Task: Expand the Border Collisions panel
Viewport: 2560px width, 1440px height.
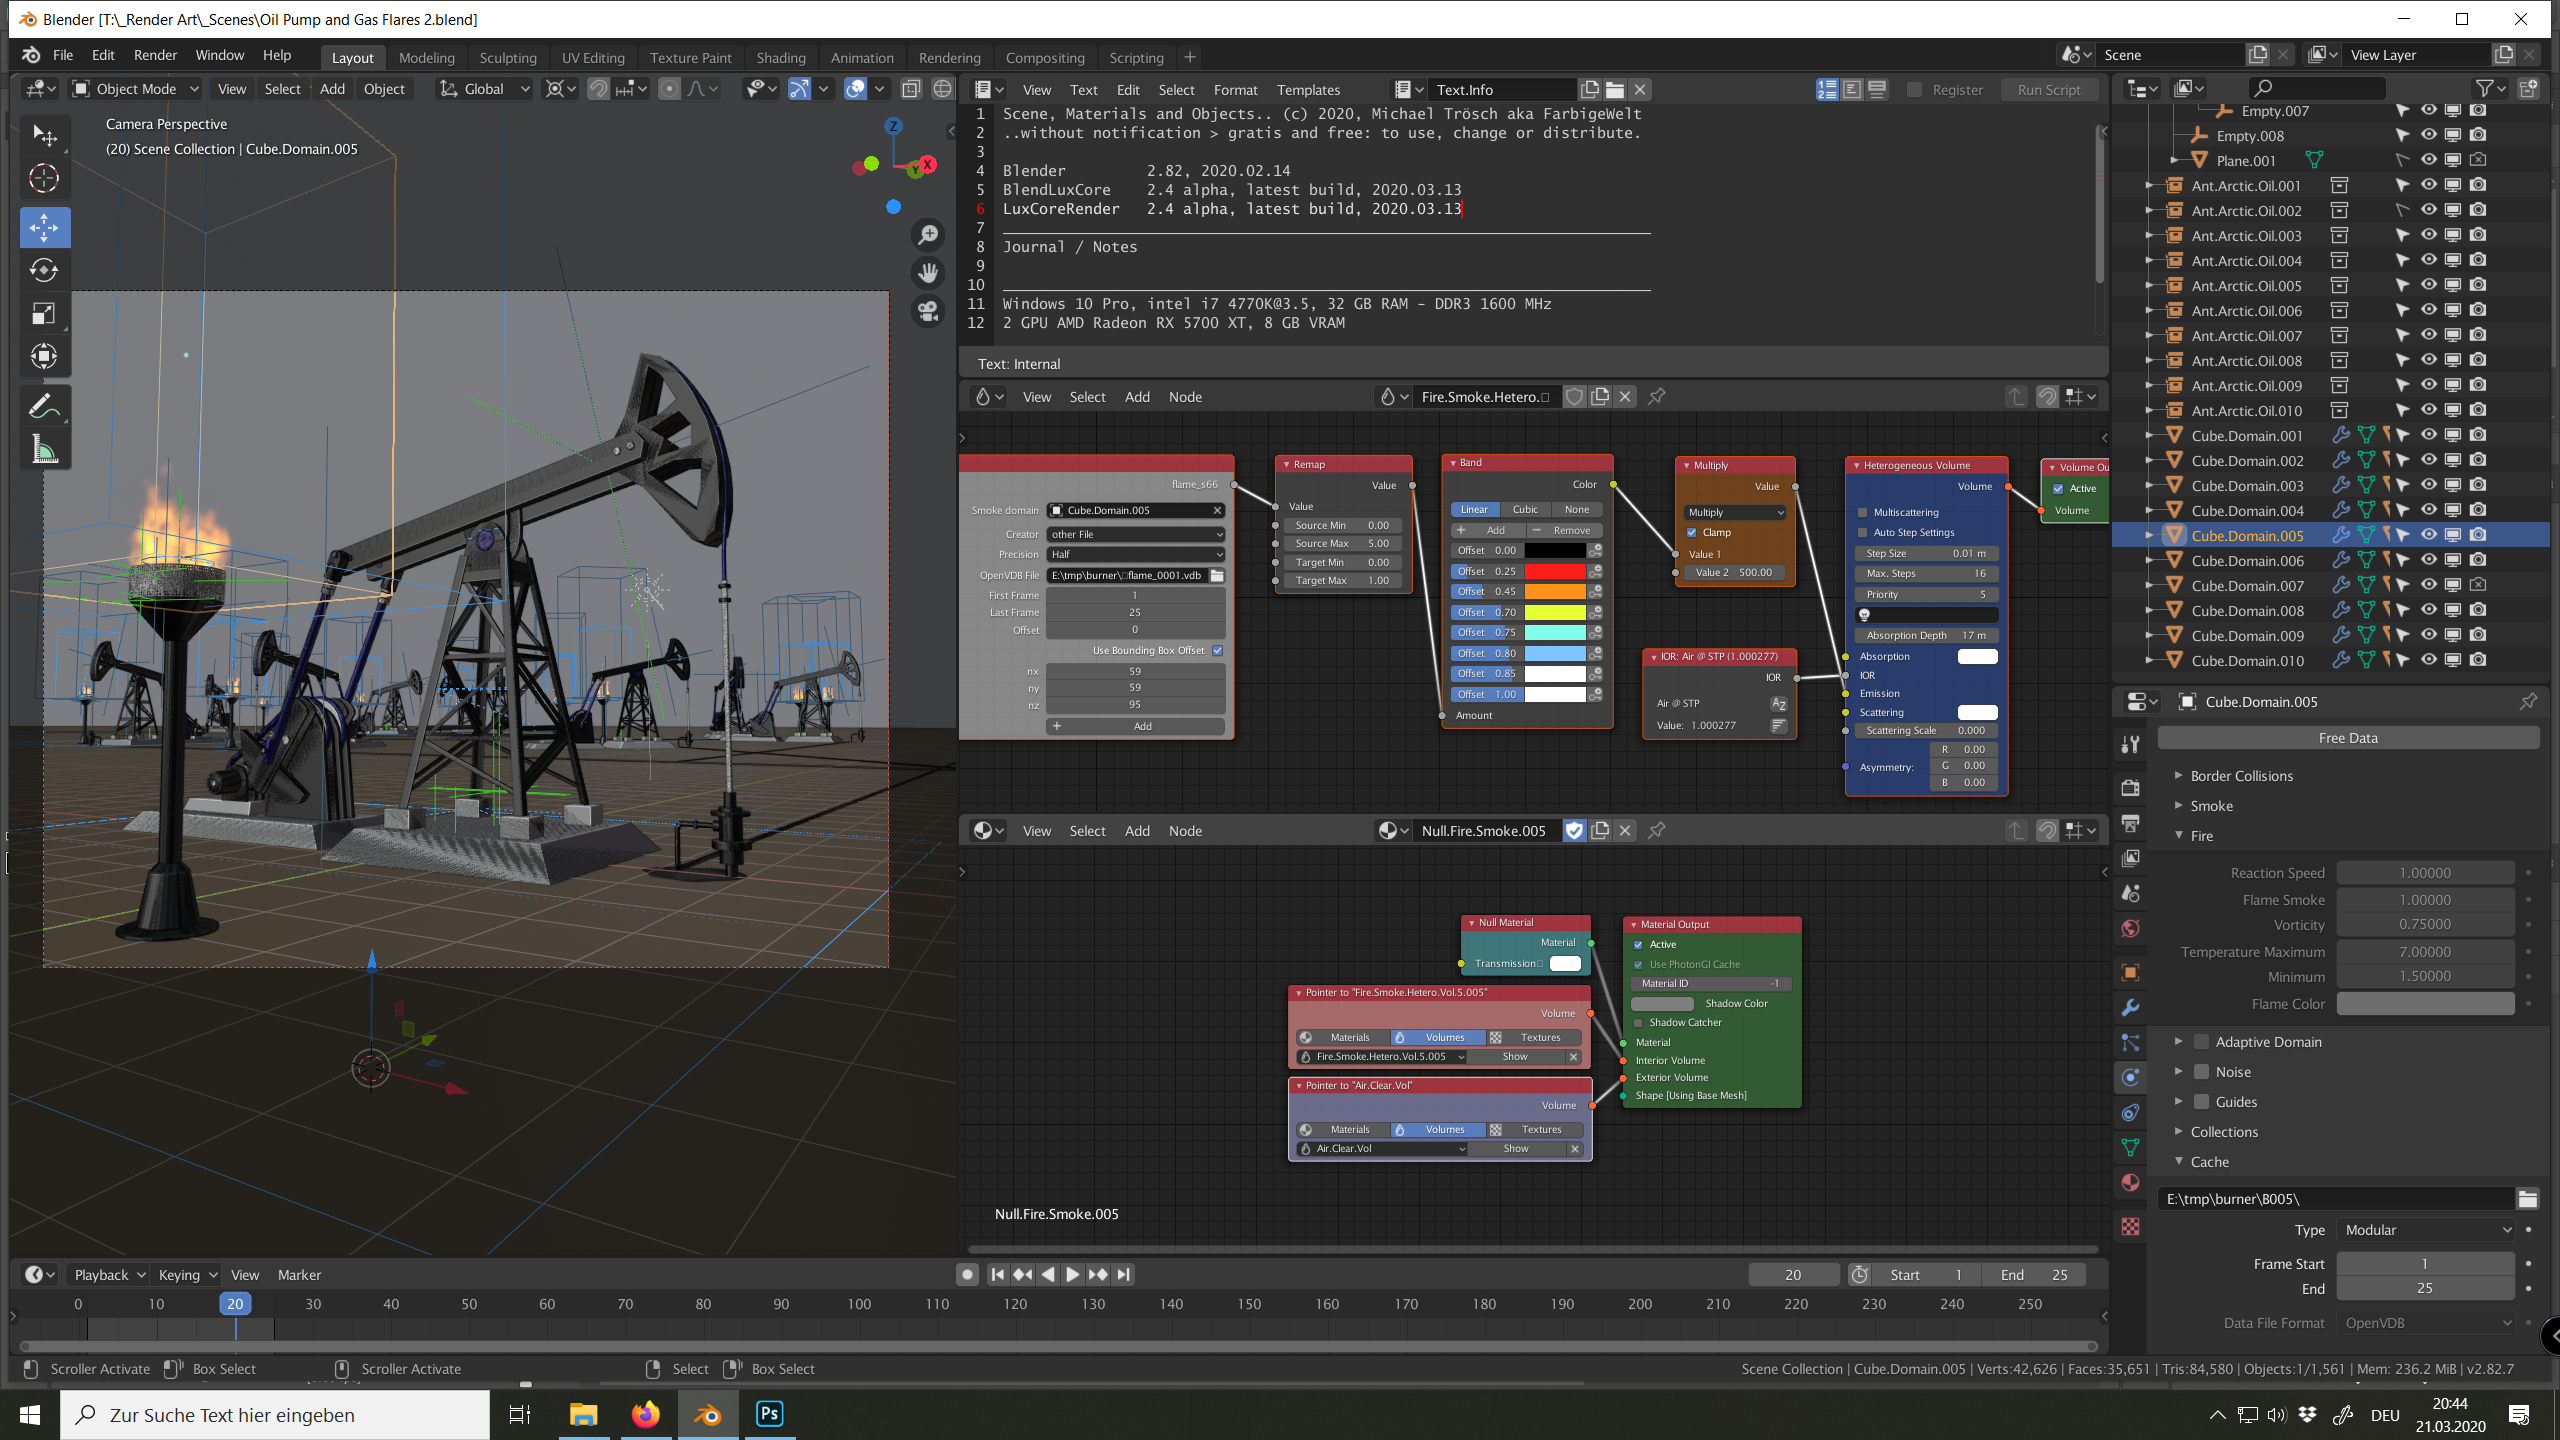Action: pyautogui.click(x=2241, y=776)
